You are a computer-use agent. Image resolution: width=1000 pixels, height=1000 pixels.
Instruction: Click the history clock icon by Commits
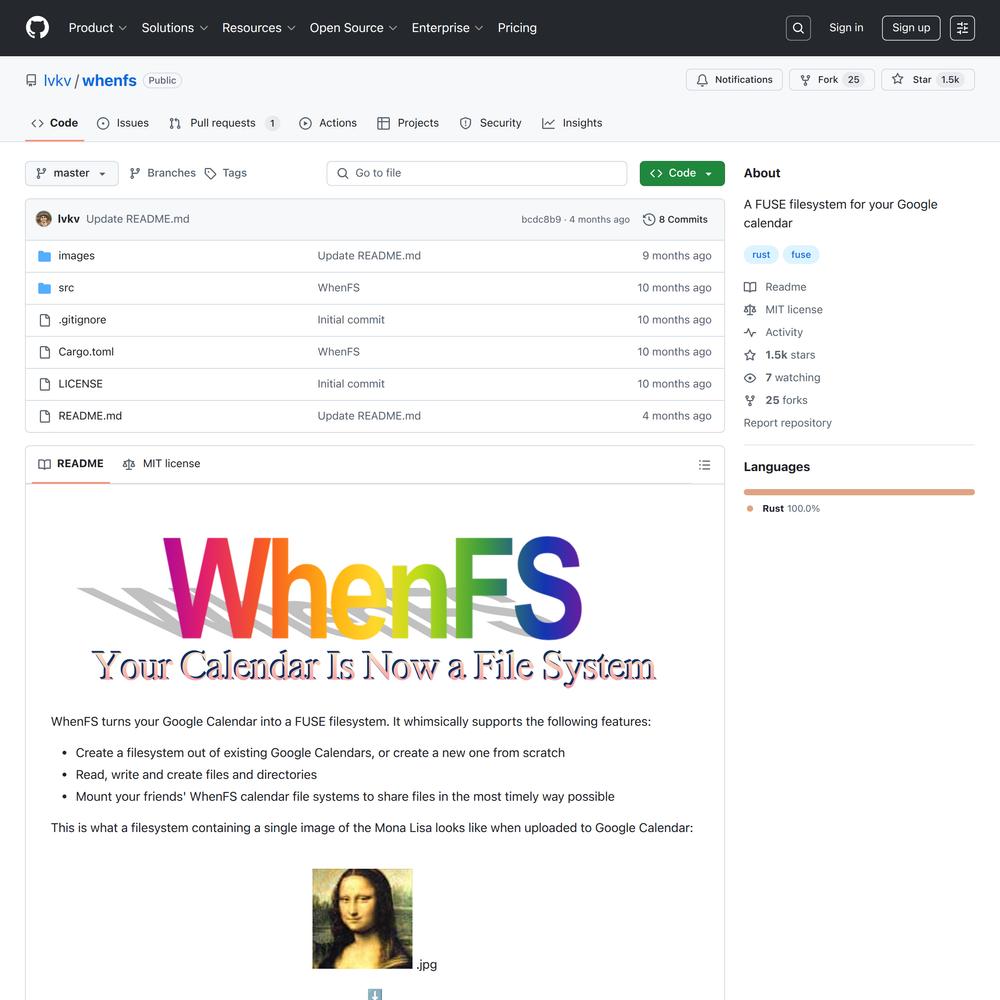pos(649,219)
